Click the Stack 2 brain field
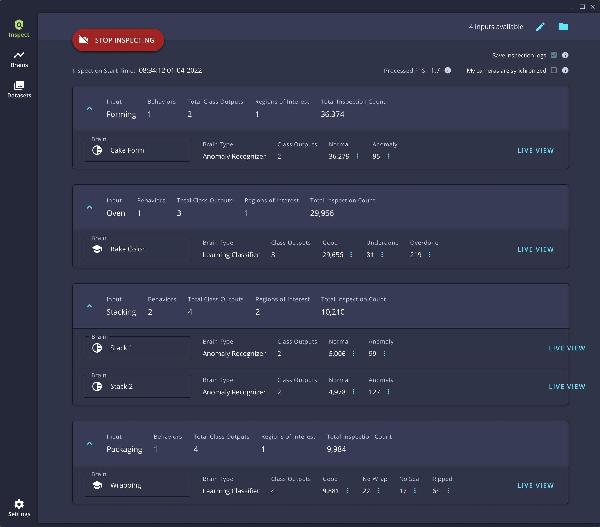Screen dimensions: 600x527 tap(137, 386)
